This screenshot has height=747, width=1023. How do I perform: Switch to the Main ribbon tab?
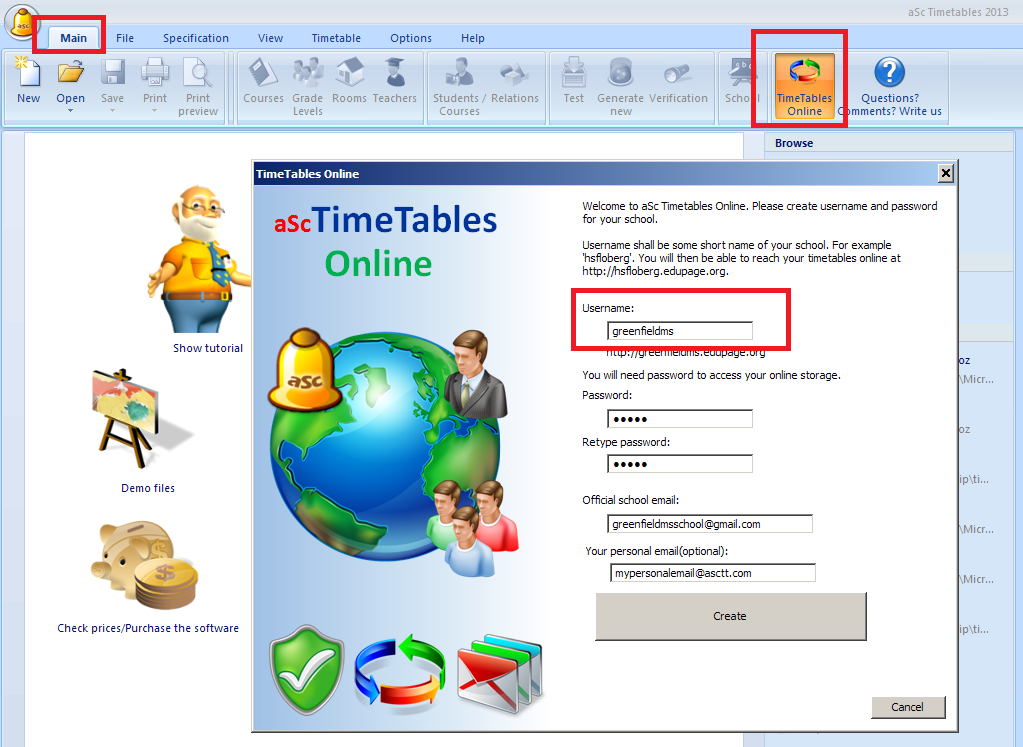click(73, 38)
